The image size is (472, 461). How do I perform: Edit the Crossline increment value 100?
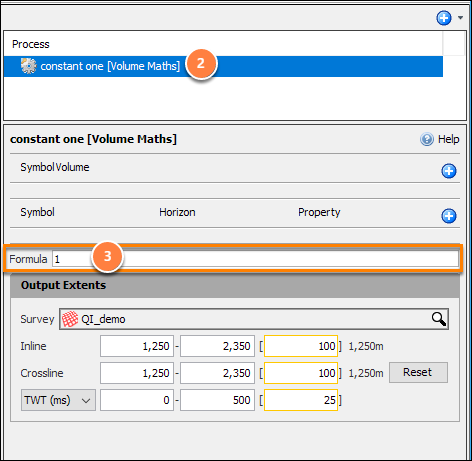tap(301, 373)
